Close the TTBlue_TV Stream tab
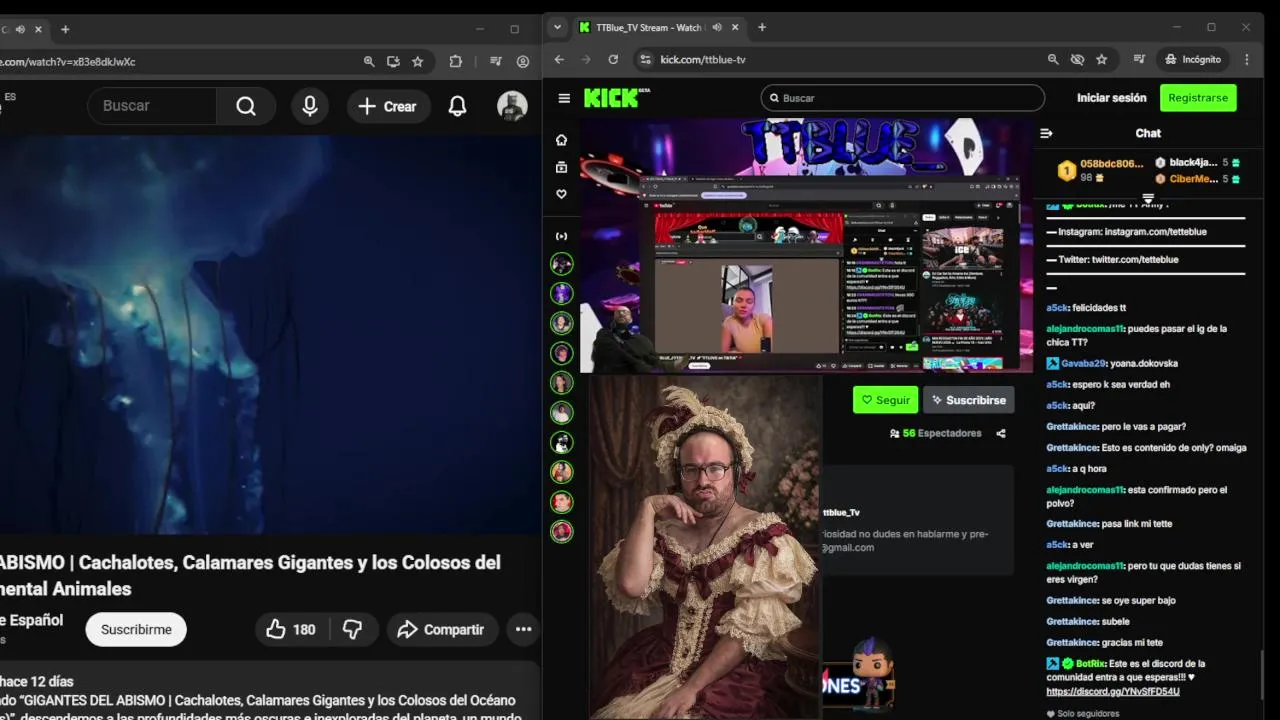Image resolution: width=1280 pixels, height=720 pixels. (735, 27)
